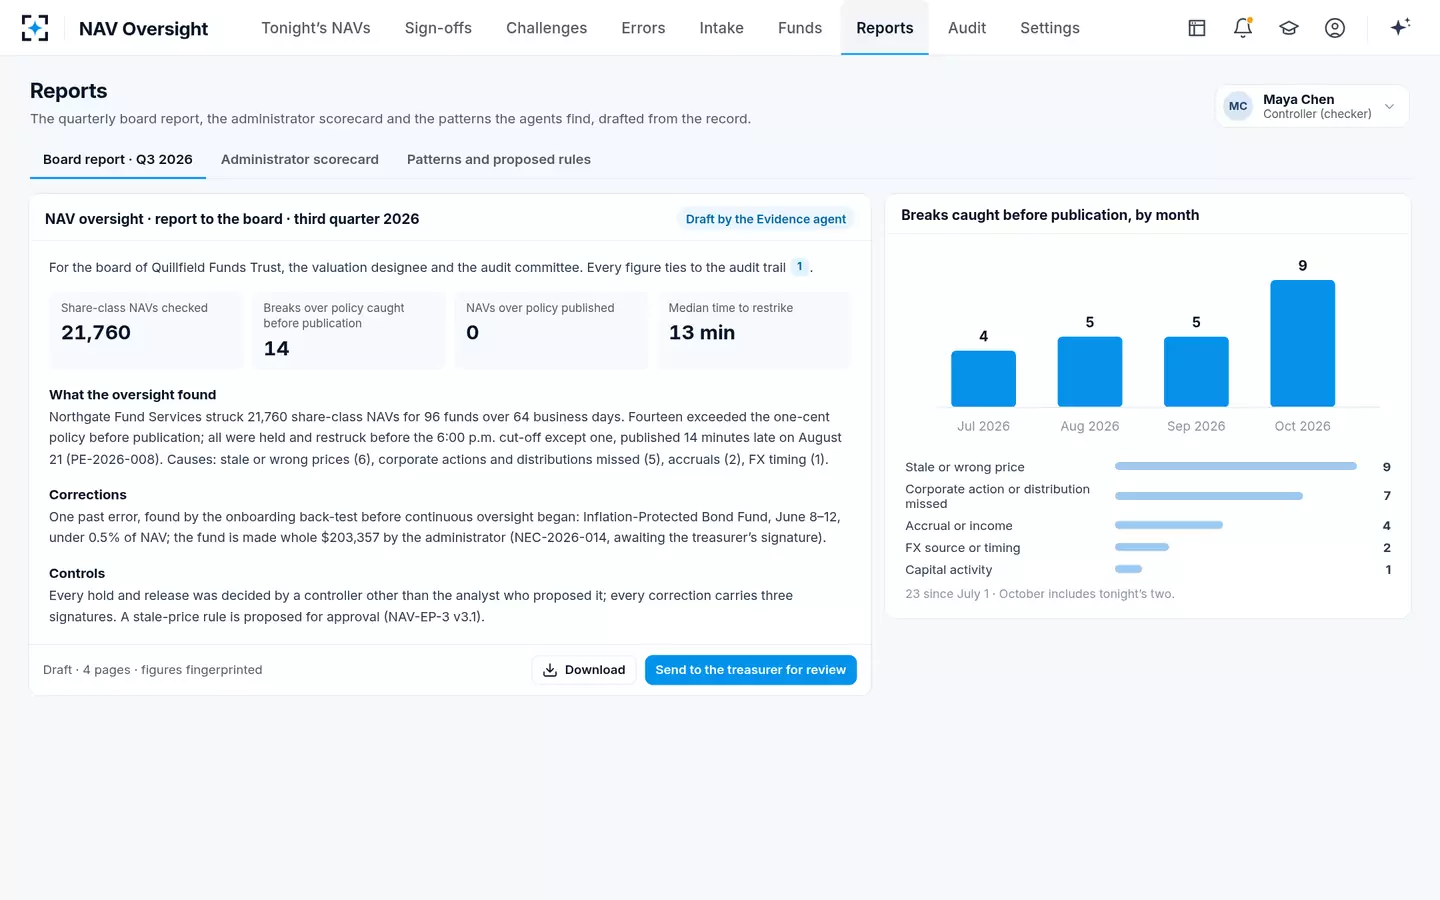Click the '21,760' value

[96, 333]
